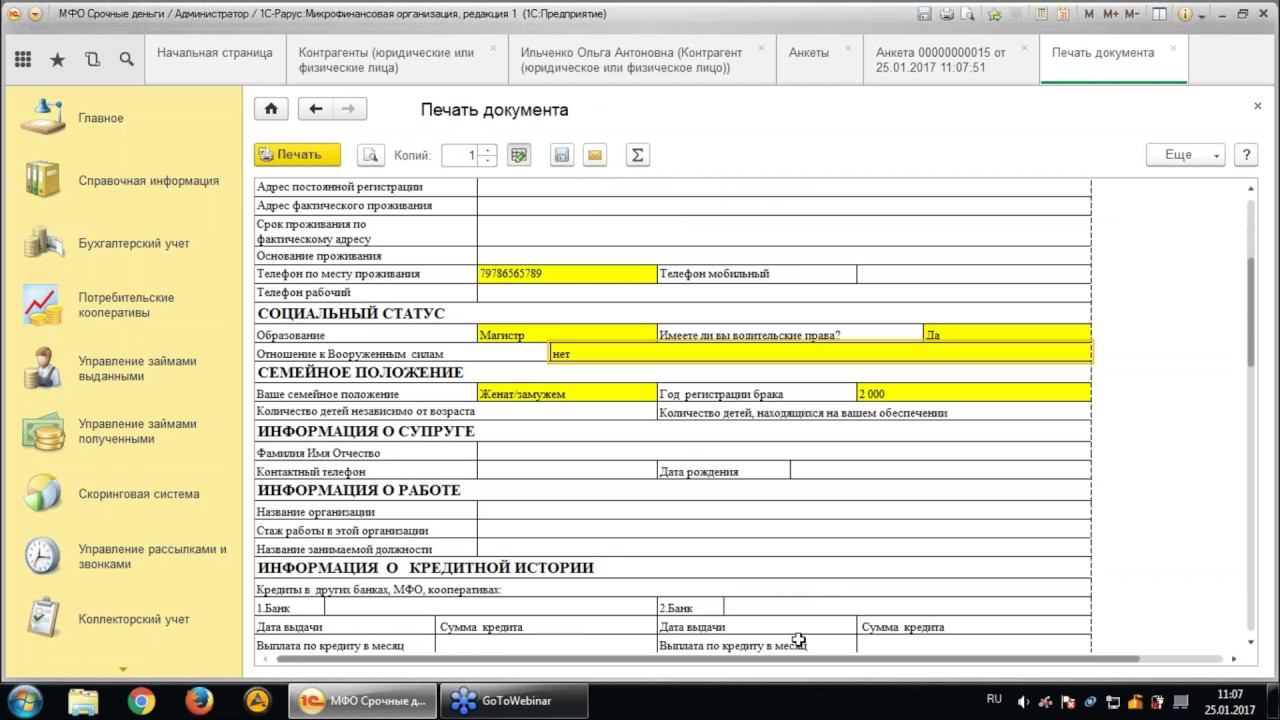Click the M+ memory button
The width and height of the screenshot is (1280, 720).
(1111, 14)
